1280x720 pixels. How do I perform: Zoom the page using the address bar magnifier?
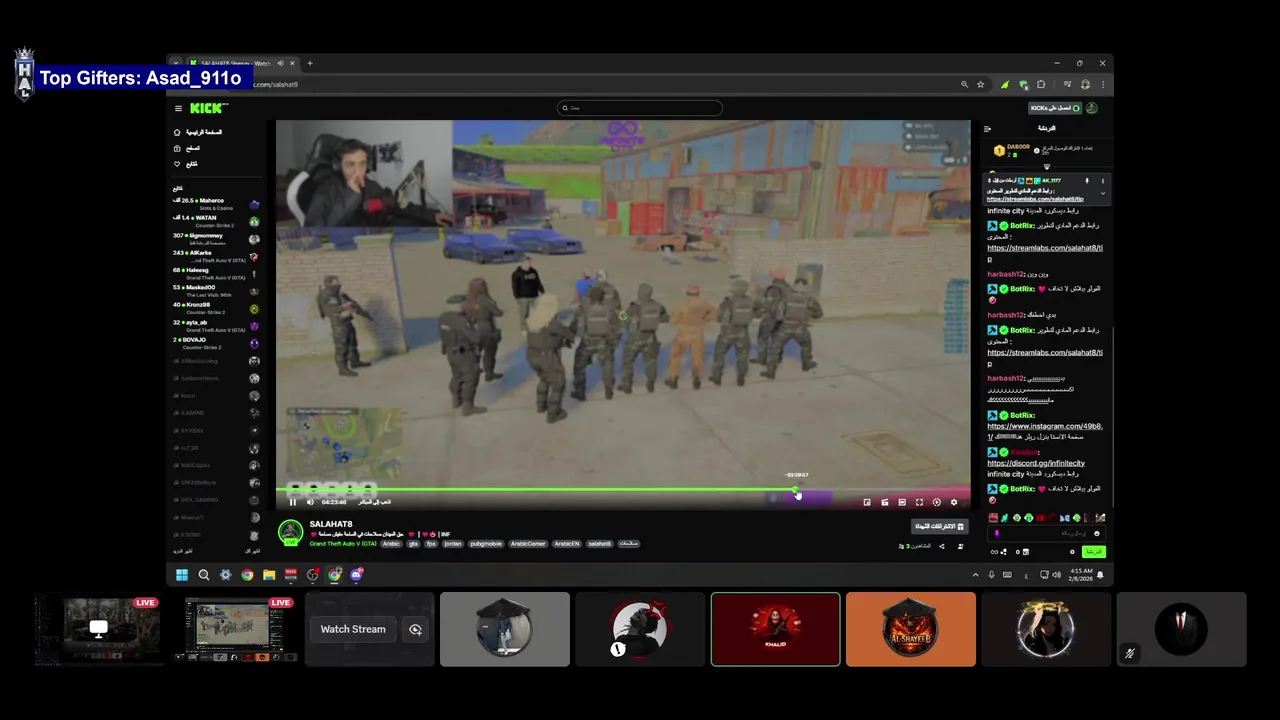coord(964,85)
